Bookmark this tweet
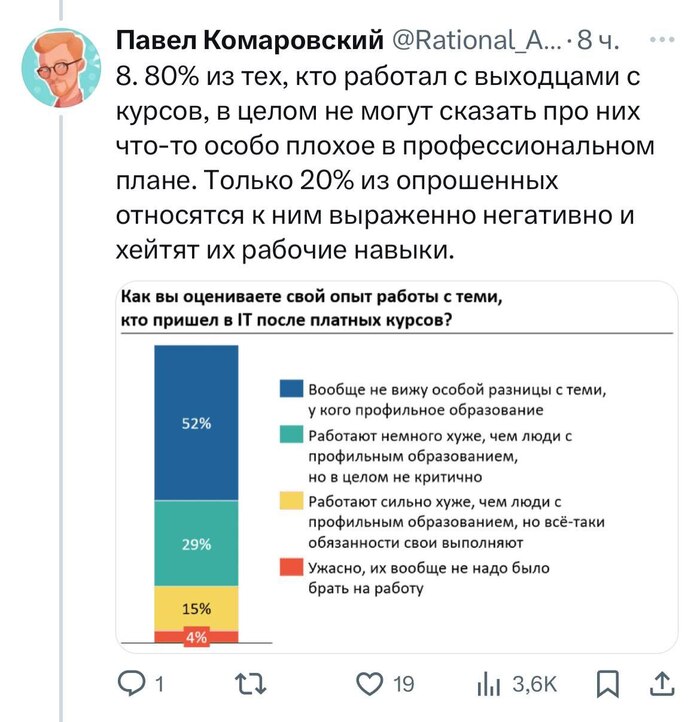Screen dimensions: 700x722 (607, 683)
